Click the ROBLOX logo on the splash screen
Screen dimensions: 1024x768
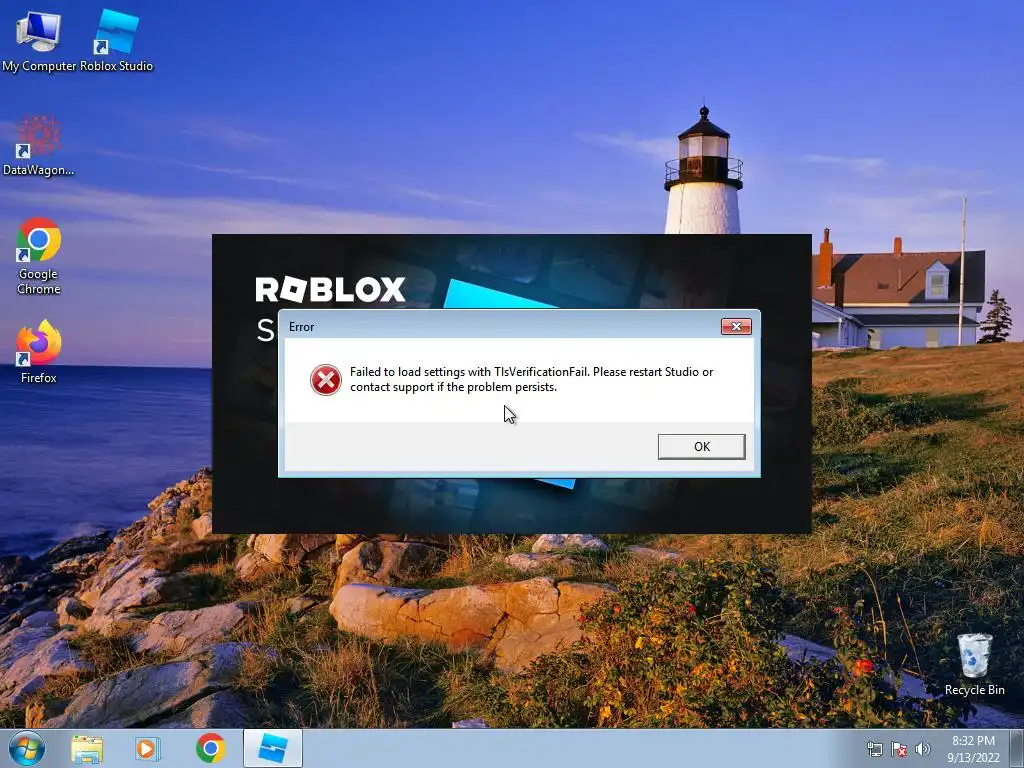point(330,289)
